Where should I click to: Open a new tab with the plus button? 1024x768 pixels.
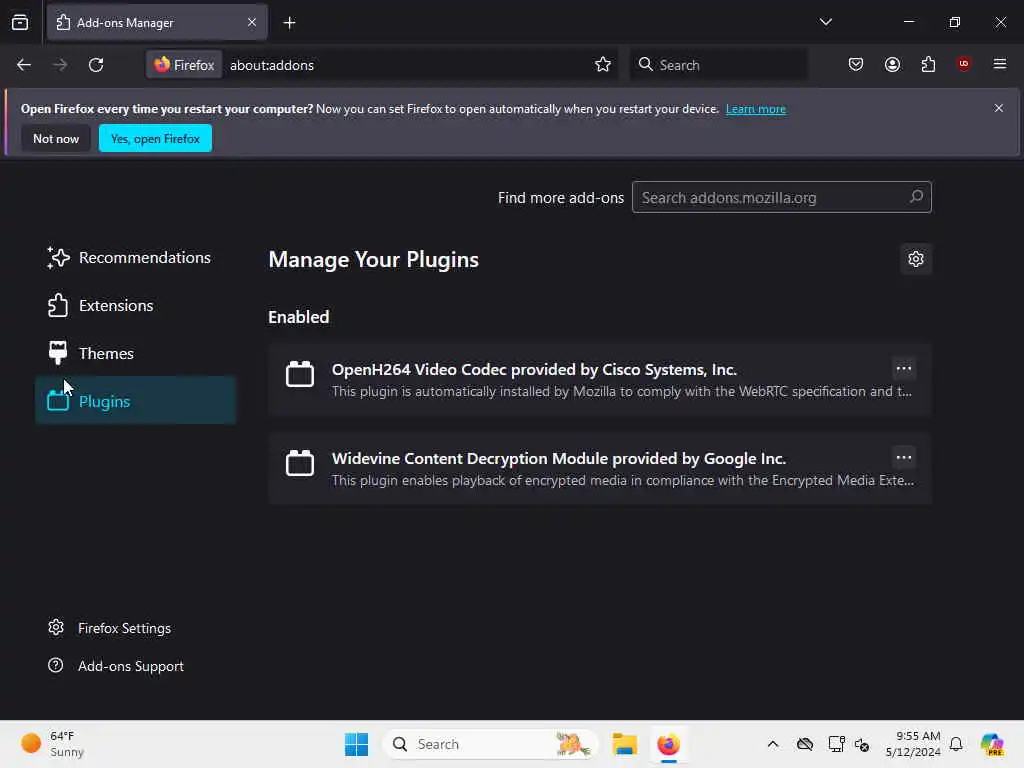tap(289, 23)
